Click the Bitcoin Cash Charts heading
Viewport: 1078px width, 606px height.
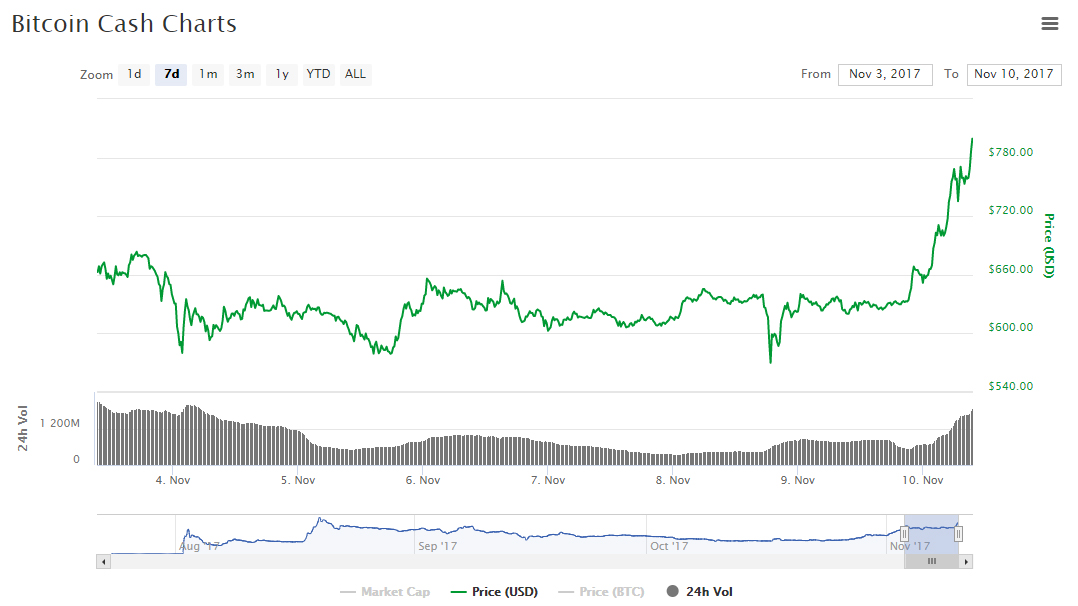pyautogui.click(x=124, y=24)
